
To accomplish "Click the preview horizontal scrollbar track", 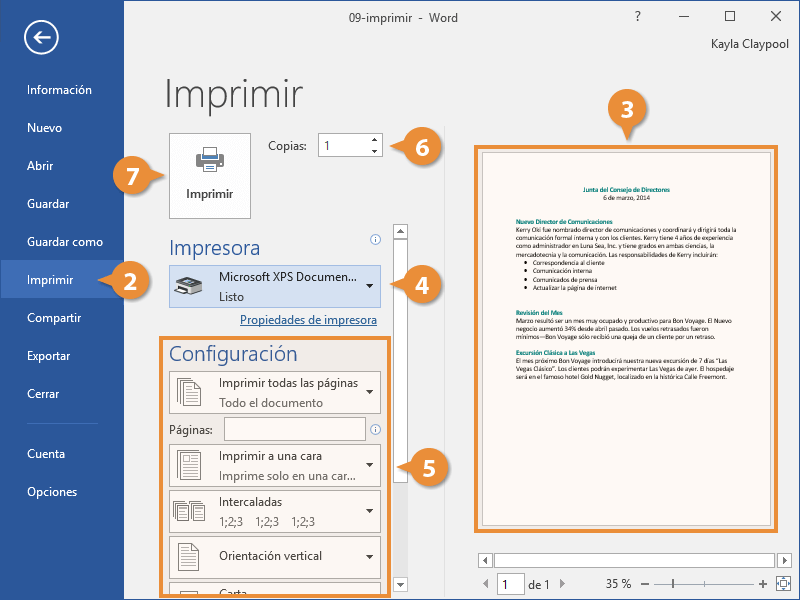I will pos(635,561).
